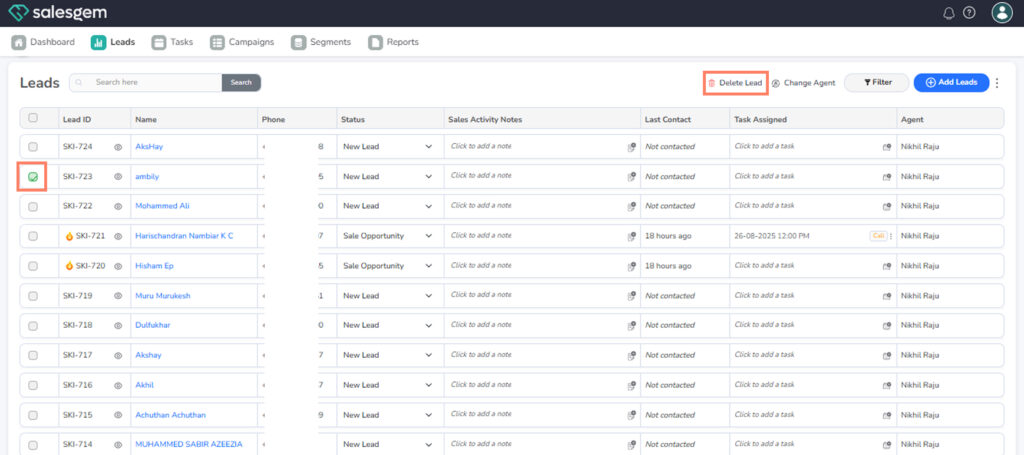Go to the Reports tab
The height and width of the screenshot is (455, 1024).
point(394,42)
